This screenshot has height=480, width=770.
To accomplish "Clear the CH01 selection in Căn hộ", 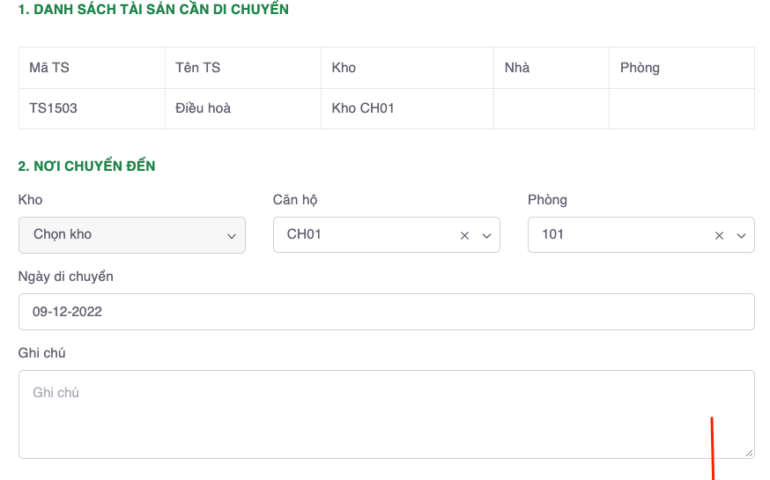I will [464, 236].
